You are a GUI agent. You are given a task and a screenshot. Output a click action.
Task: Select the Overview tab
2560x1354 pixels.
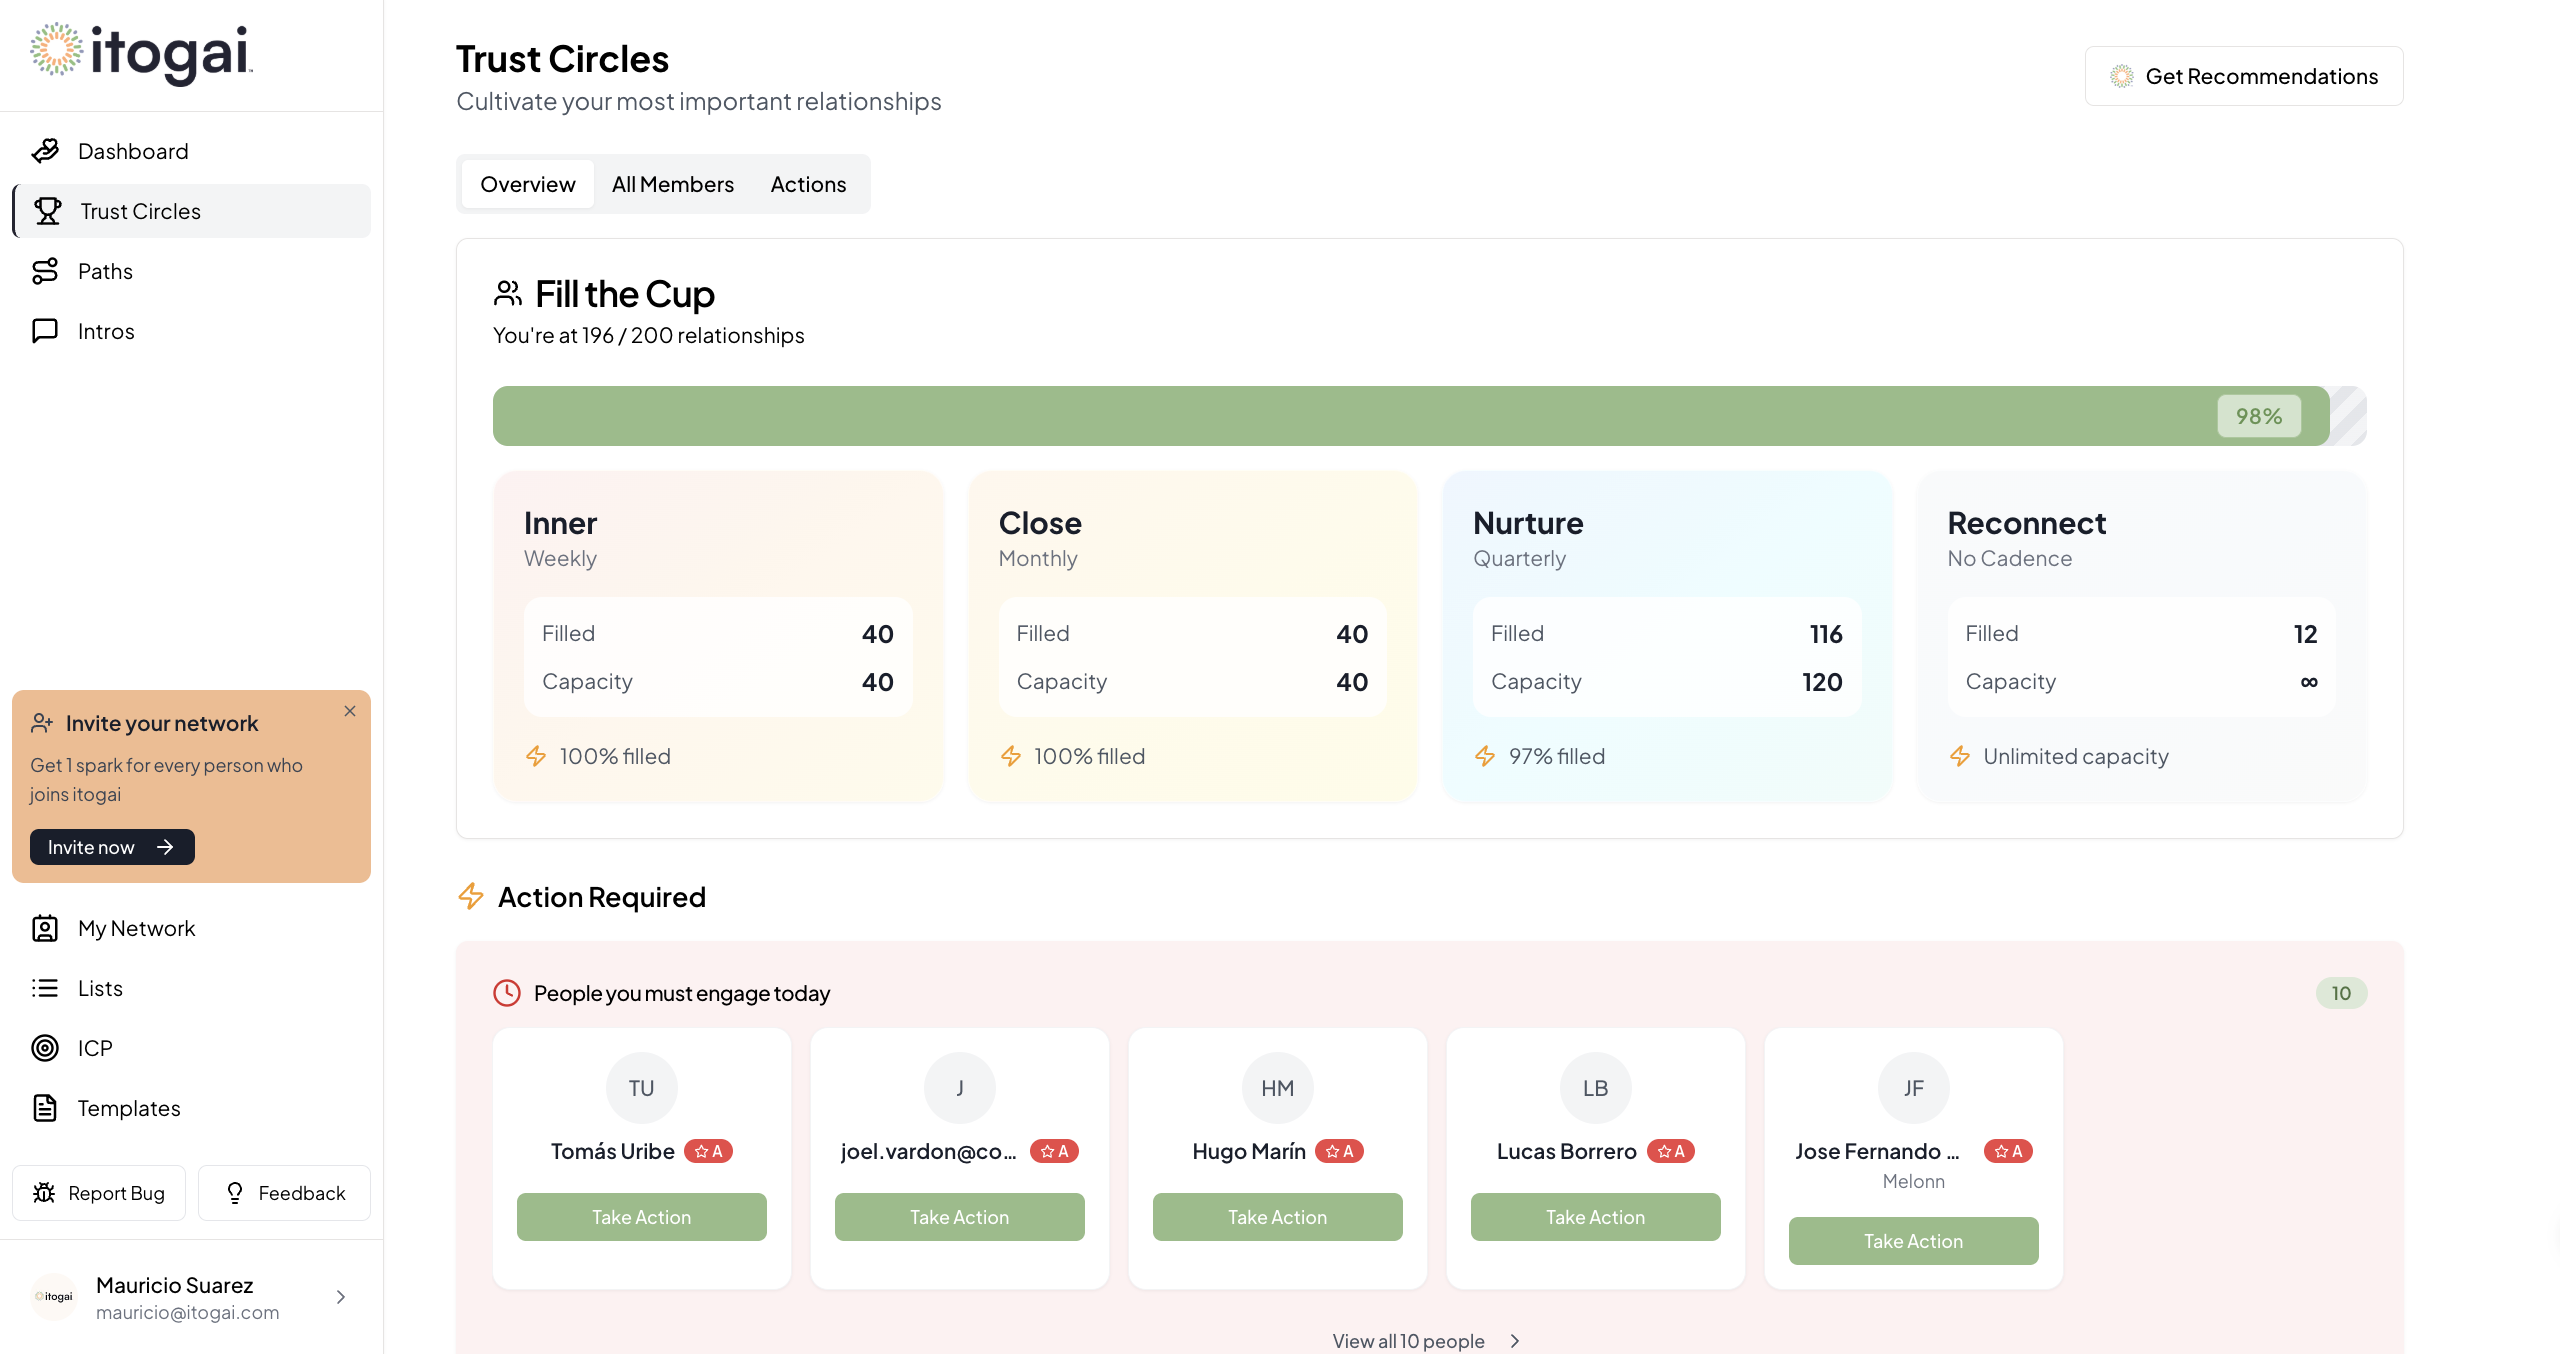pyautogui.click(x=528, y=184)
